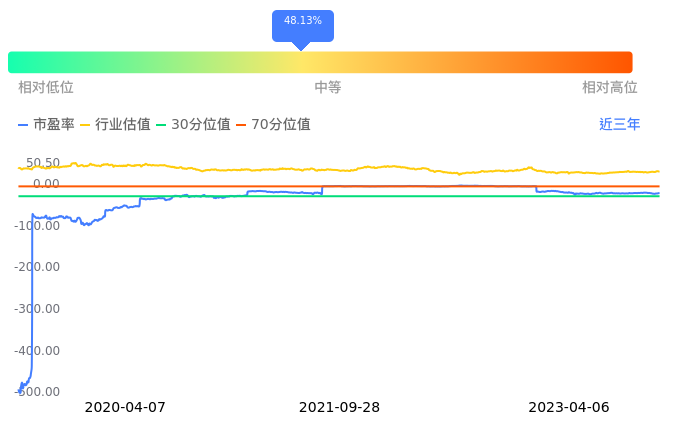Toggle the 市盈率 legend series
Screen dimensions: 686x442
pyautogui.click(x=47, y=125)
